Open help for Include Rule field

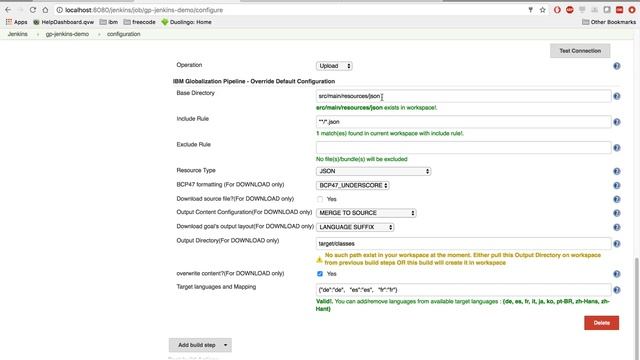pos(617,122)
